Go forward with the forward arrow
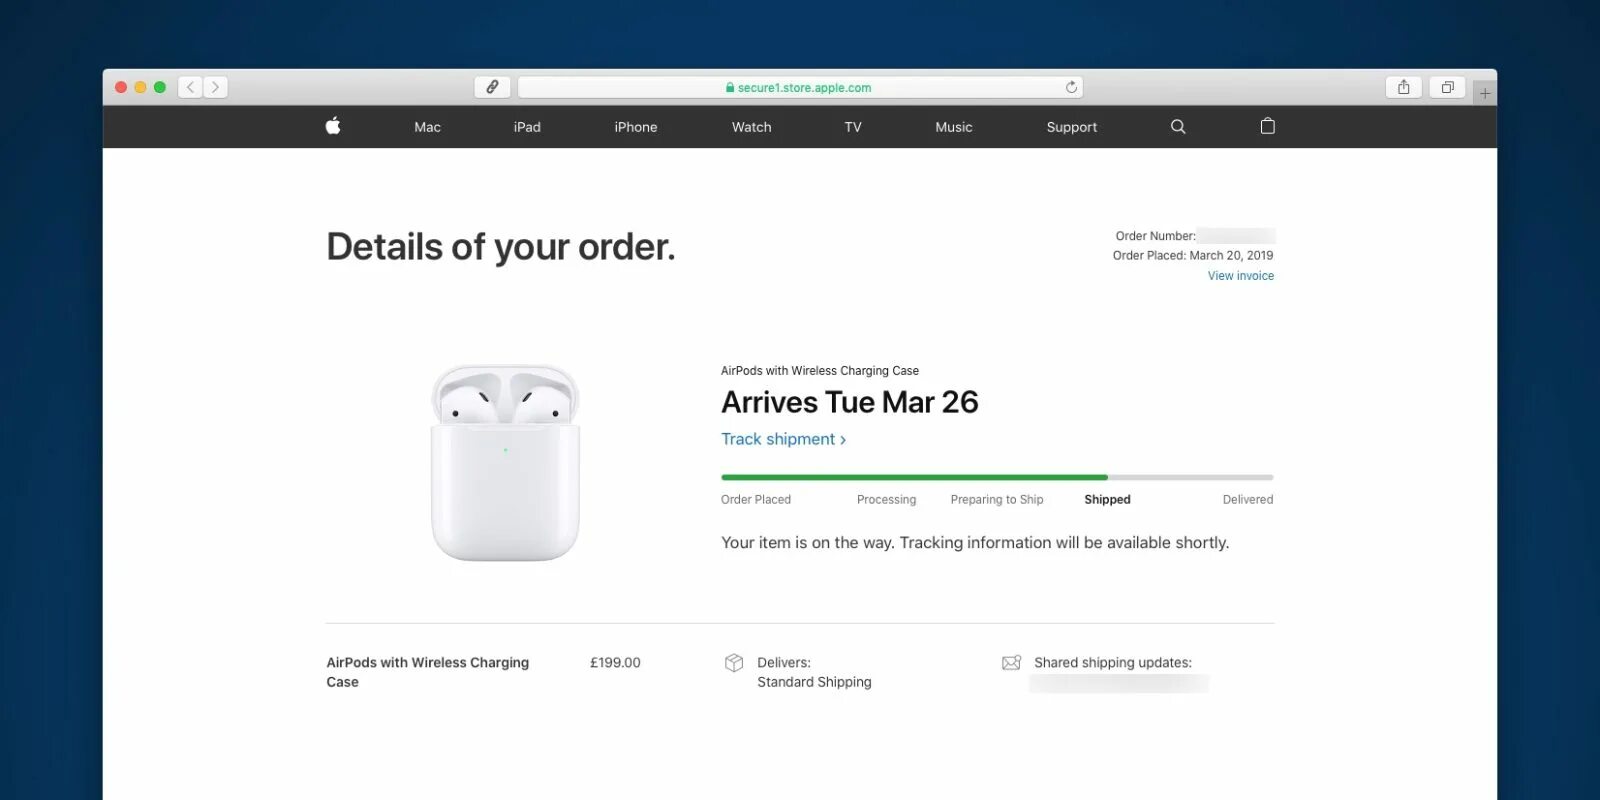1600x800 pixels. [215, 88]
